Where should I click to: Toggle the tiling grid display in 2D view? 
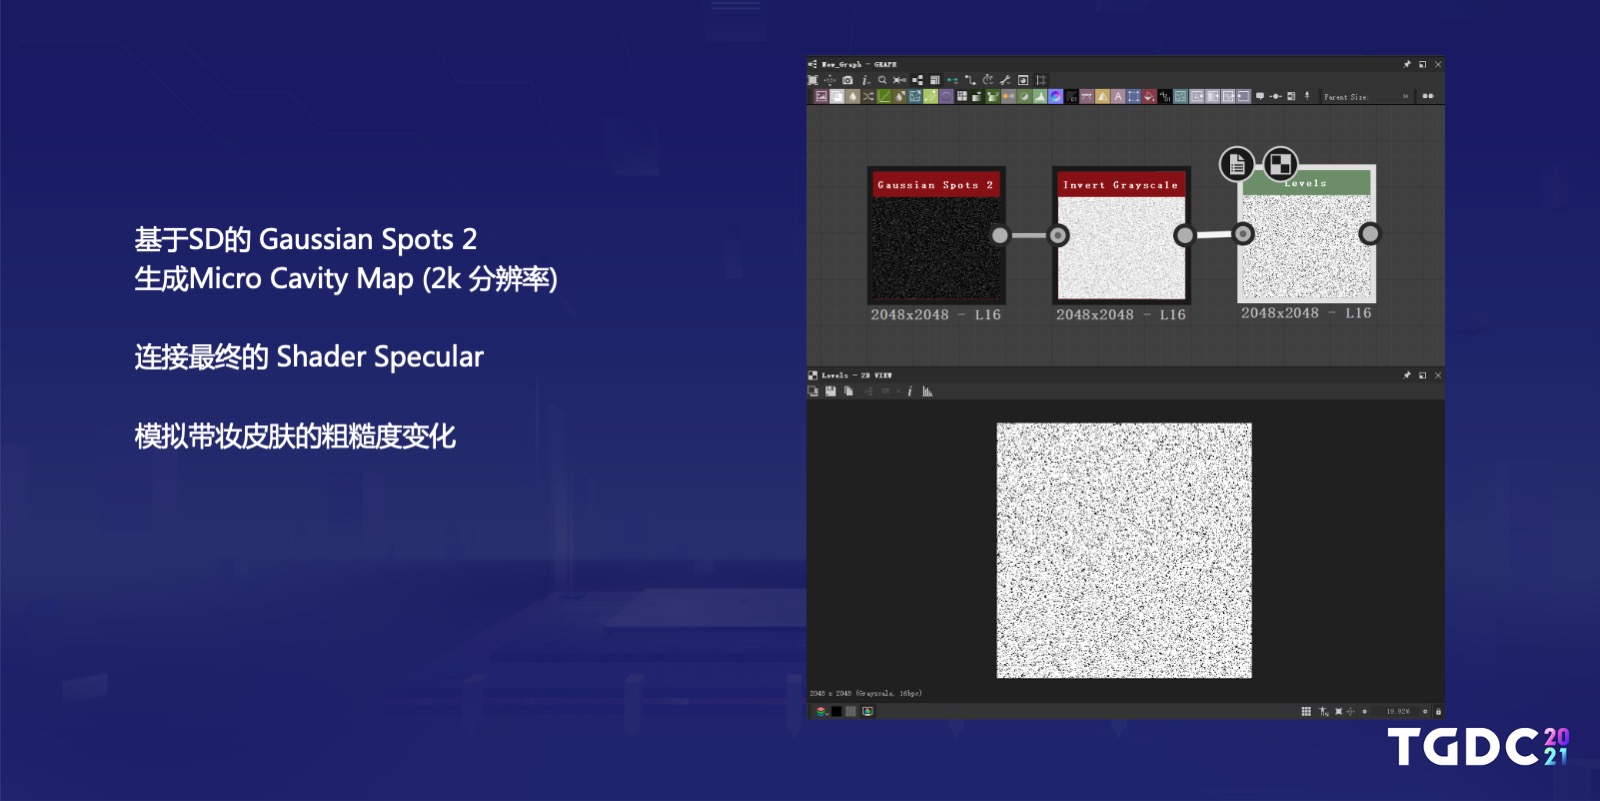click(x=1306, y=711)
